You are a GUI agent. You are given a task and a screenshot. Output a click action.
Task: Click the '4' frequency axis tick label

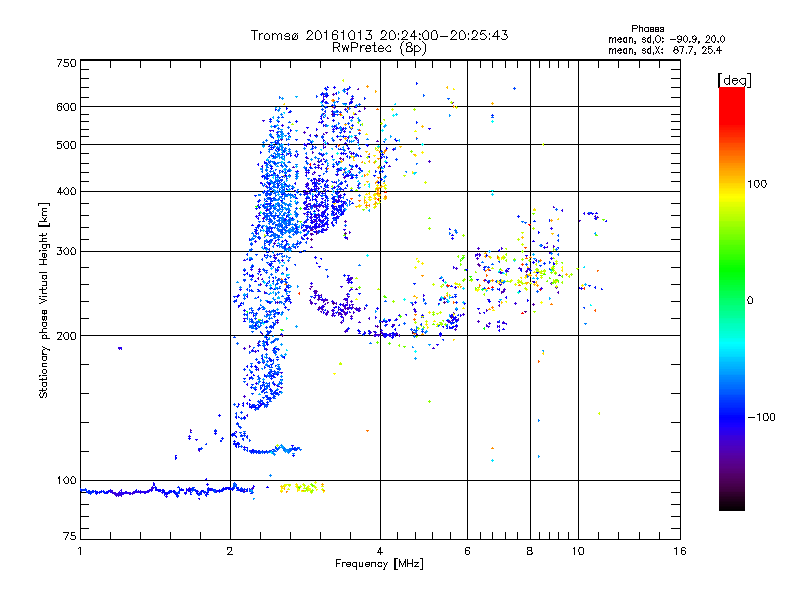click(x=380, y=551)
